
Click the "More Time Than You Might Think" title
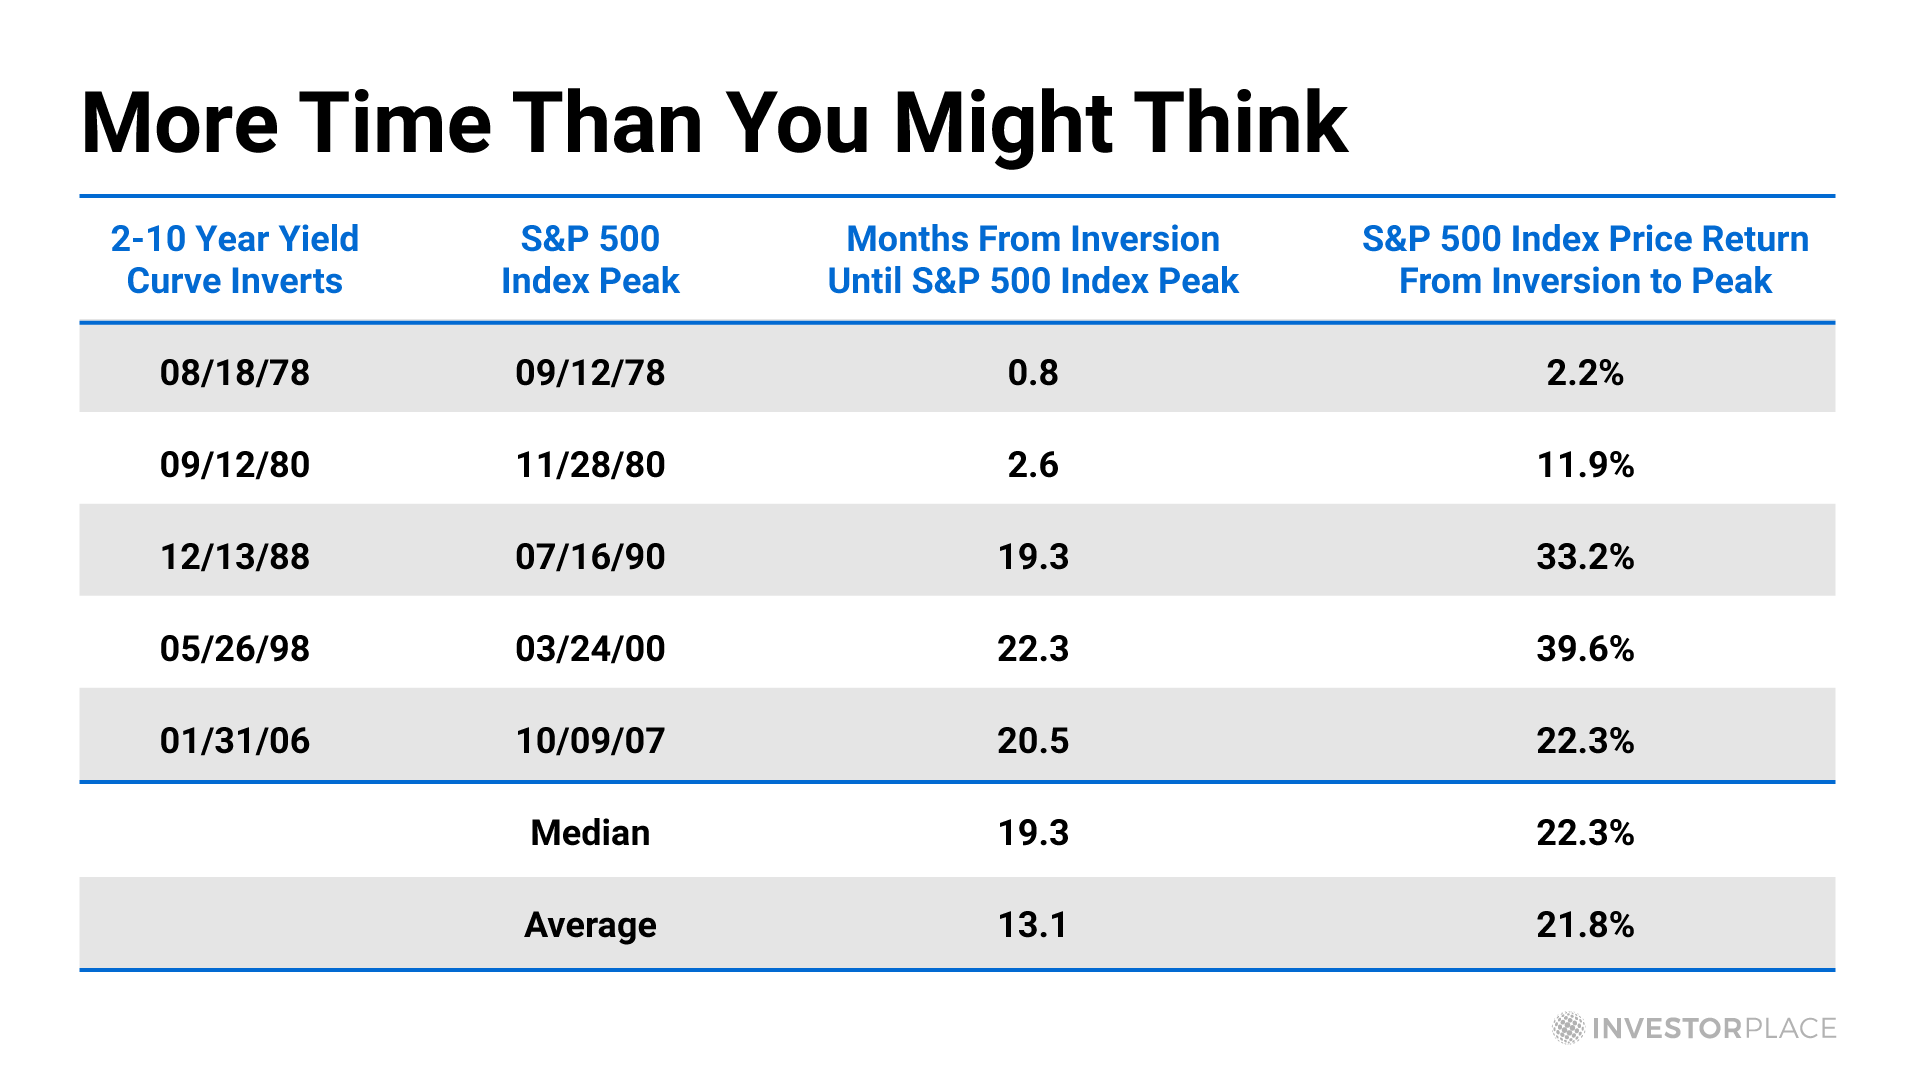point(714,123)
